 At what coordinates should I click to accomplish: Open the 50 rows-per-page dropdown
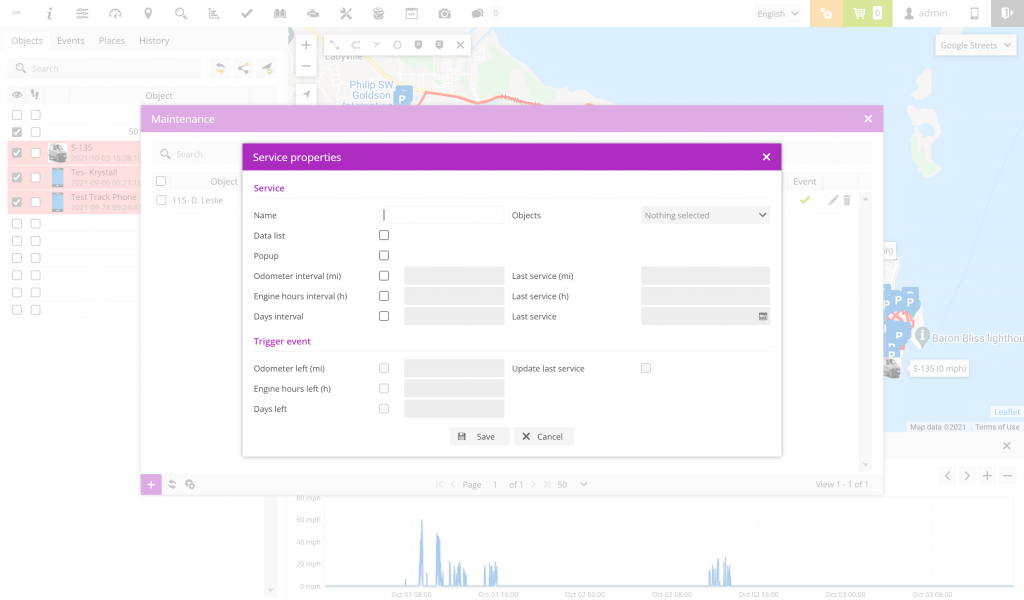pos(572,484)
